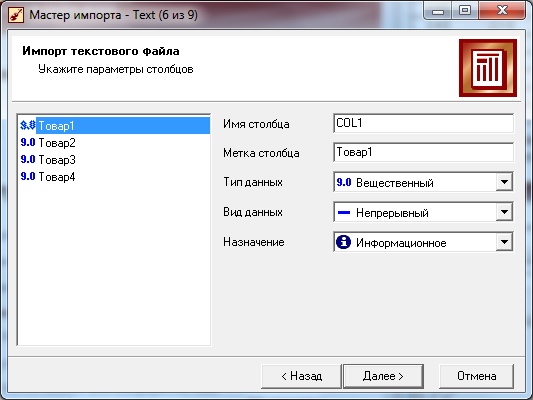
Task: Click the Имя столбца field containing COL1
Action: pyautogui.click(x=423, y=123)
